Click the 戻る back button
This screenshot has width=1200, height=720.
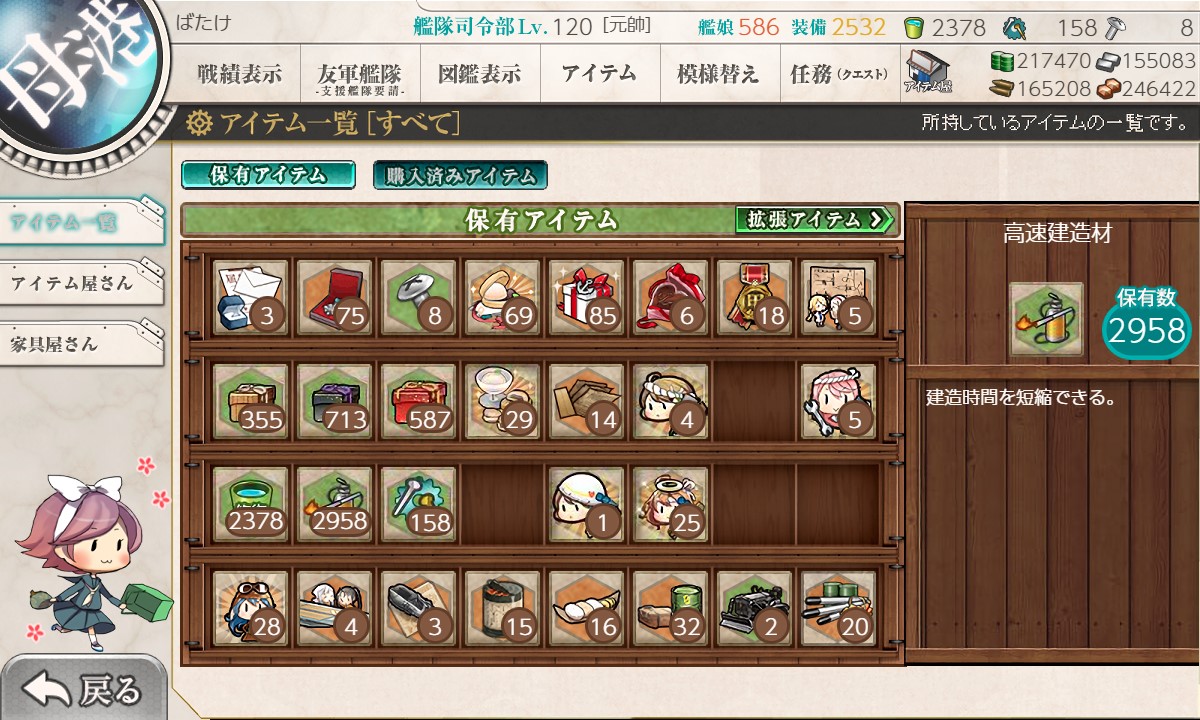click(x=84, y=689)
